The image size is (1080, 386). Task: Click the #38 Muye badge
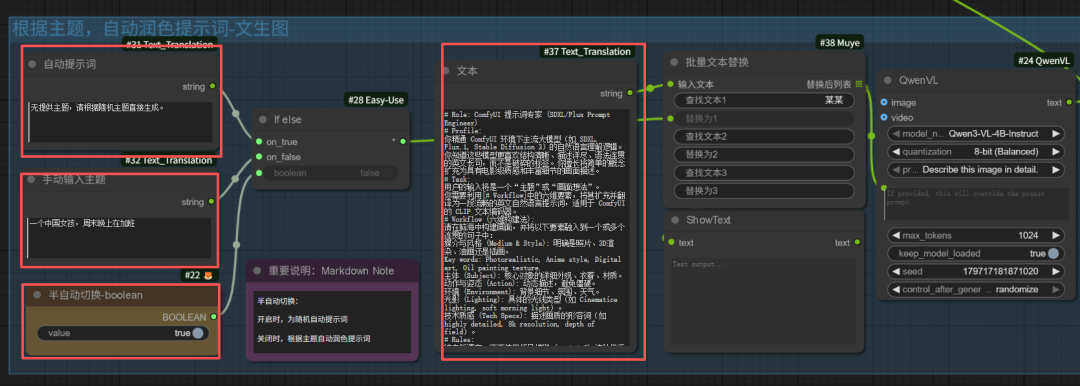tap(840, 43)
